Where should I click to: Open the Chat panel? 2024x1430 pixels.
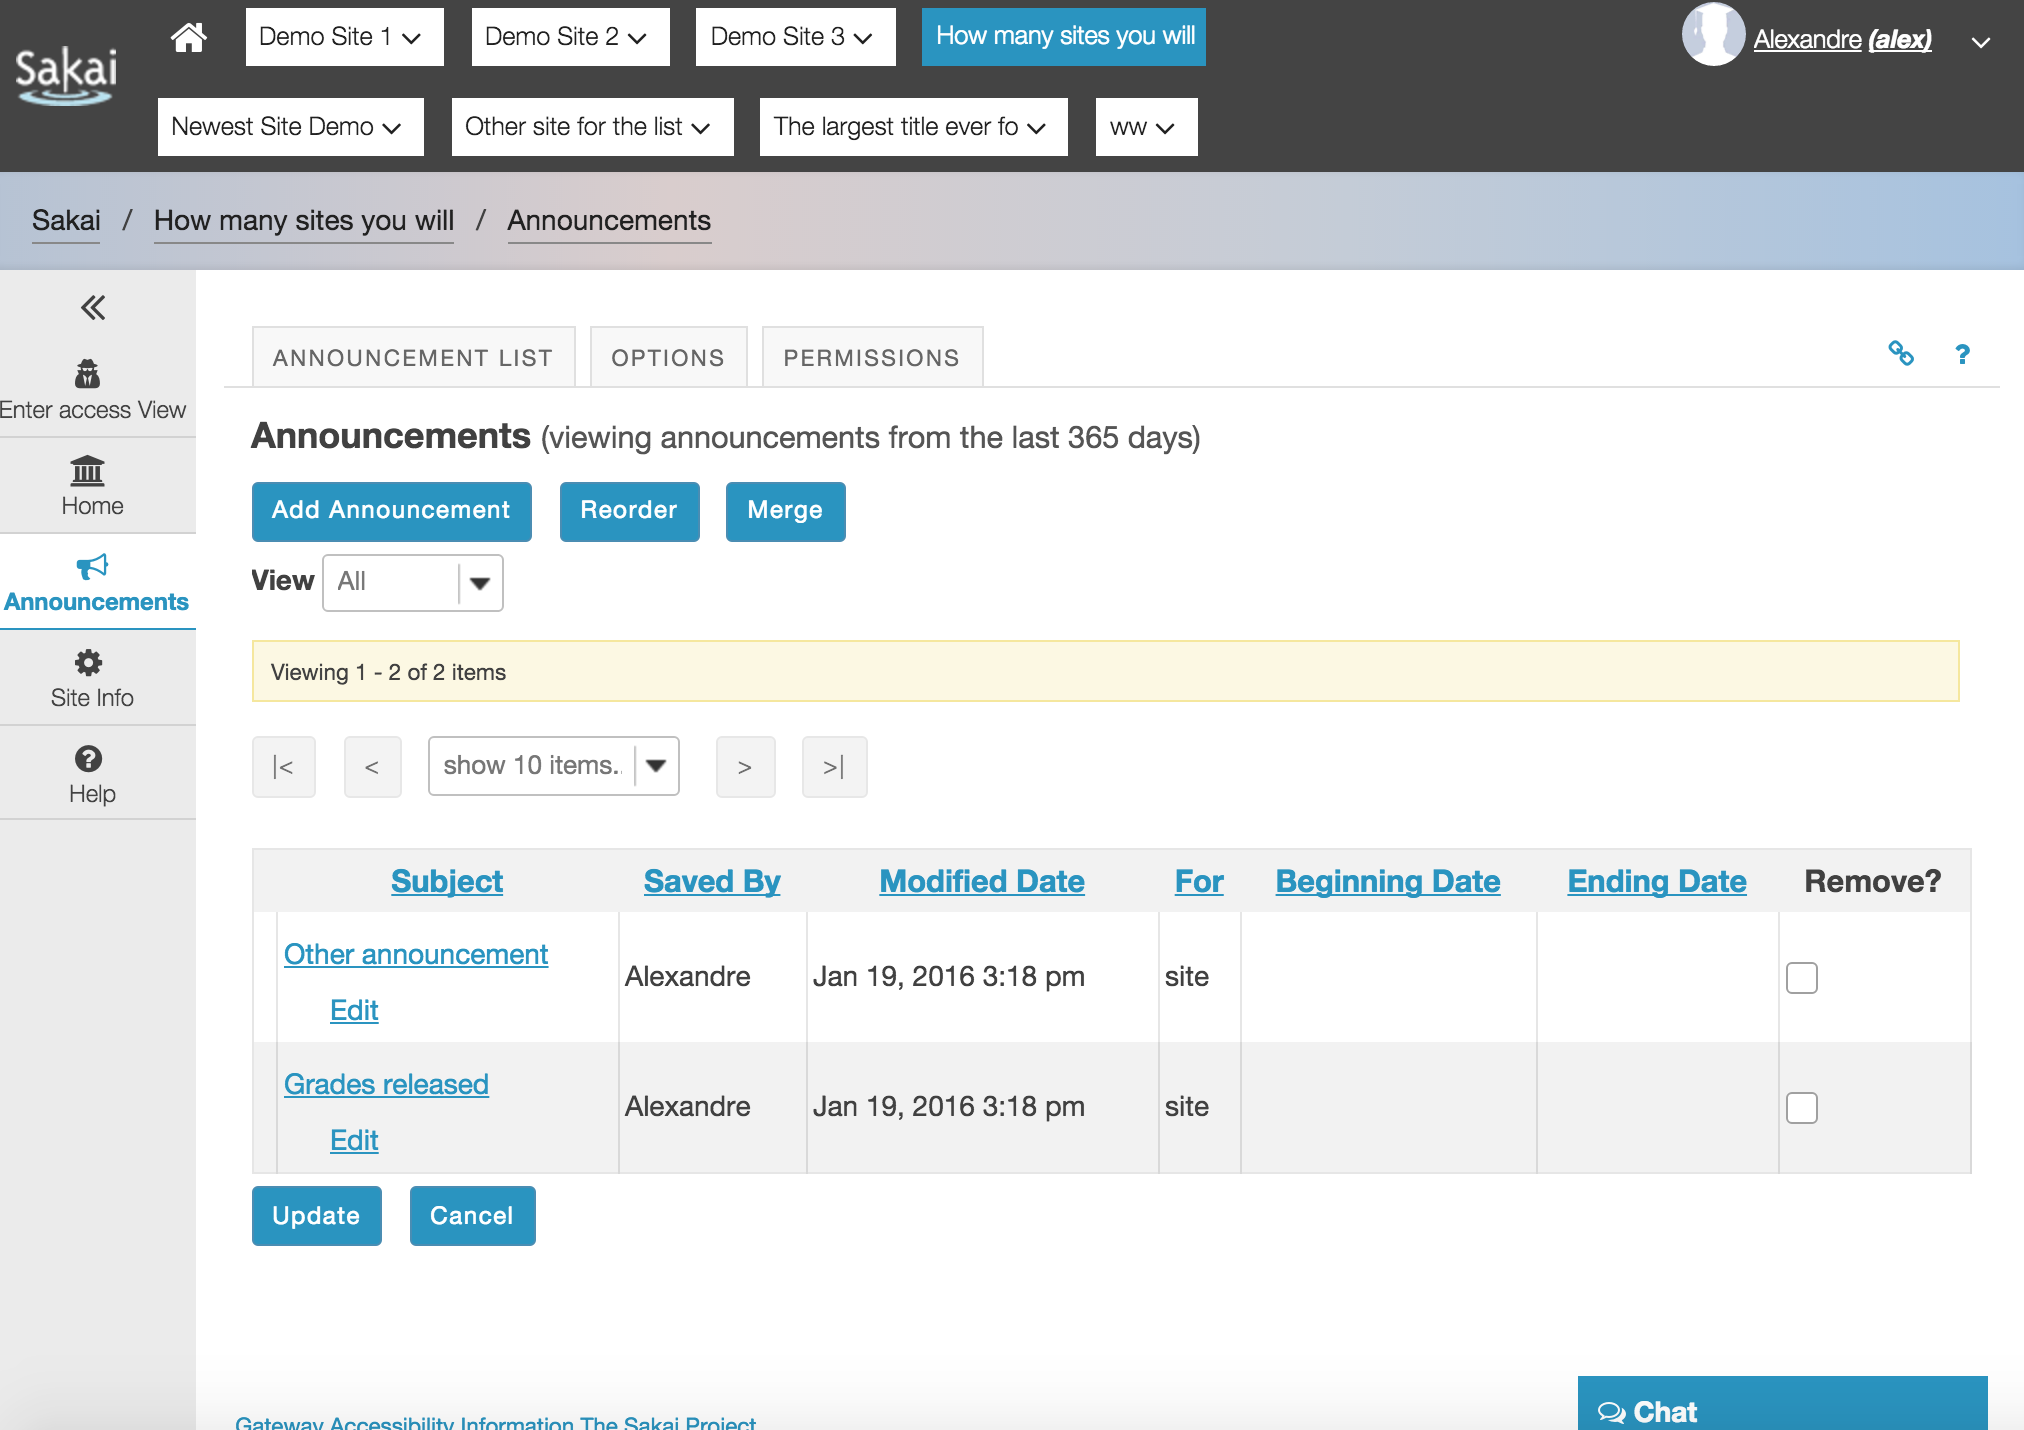pos(1782,1404)
